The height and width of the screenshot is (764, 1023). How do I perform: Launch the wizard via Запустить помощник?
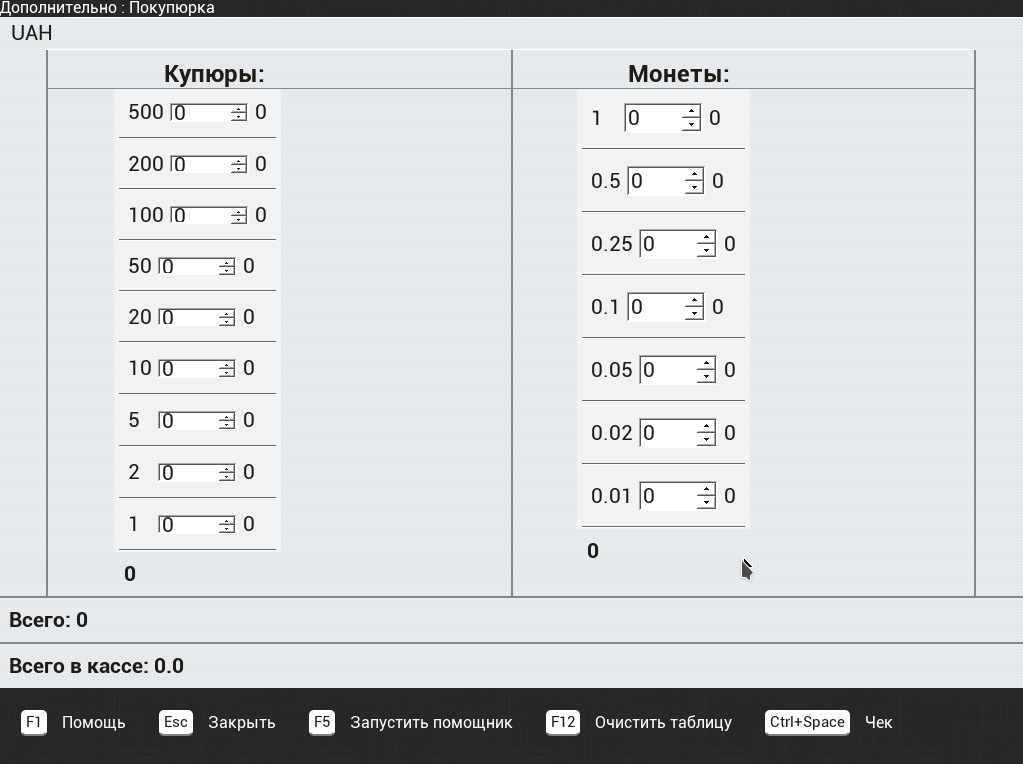pos(431,722)
